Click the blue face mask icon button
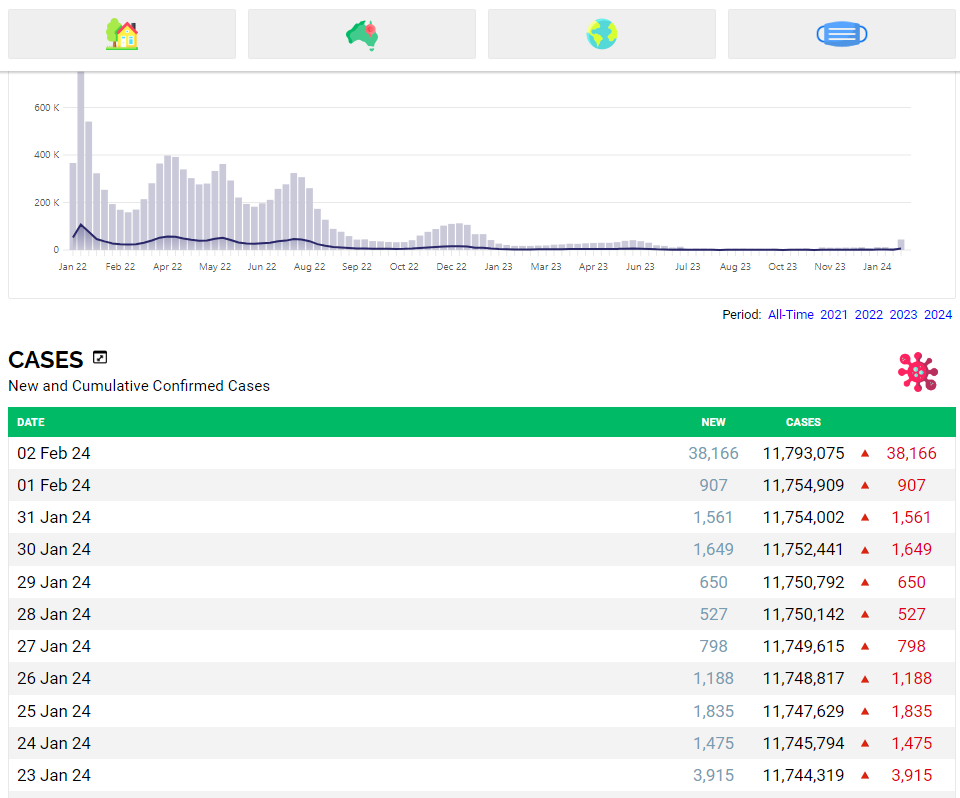This screenshot has height=798, width=960. pos(841,34)
